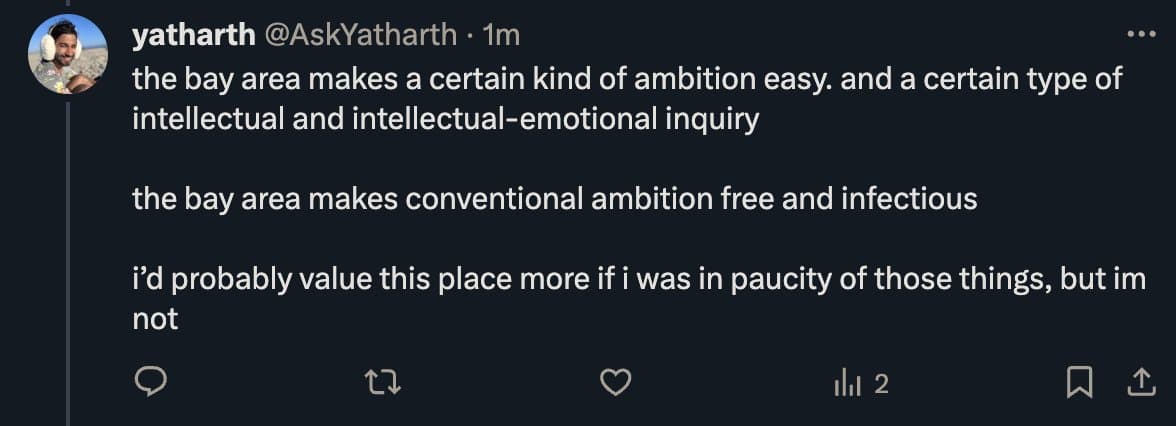The image size is (1176, 426).
Task: Open the tweet via the 1m timestamp
Action: [501, 36]
